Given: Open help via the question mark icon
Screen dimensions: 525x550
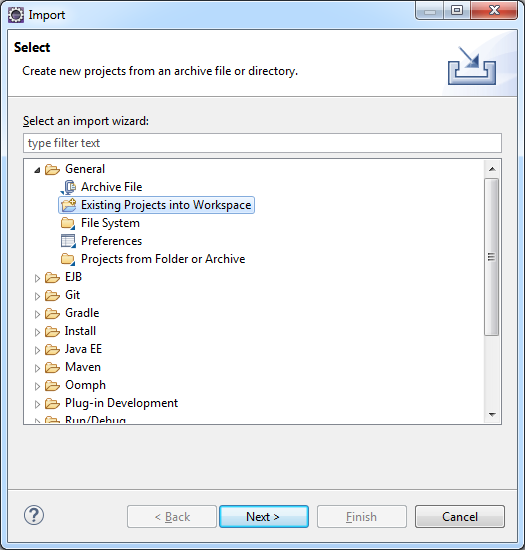Looking at the screenshot, I should point(34,515).
